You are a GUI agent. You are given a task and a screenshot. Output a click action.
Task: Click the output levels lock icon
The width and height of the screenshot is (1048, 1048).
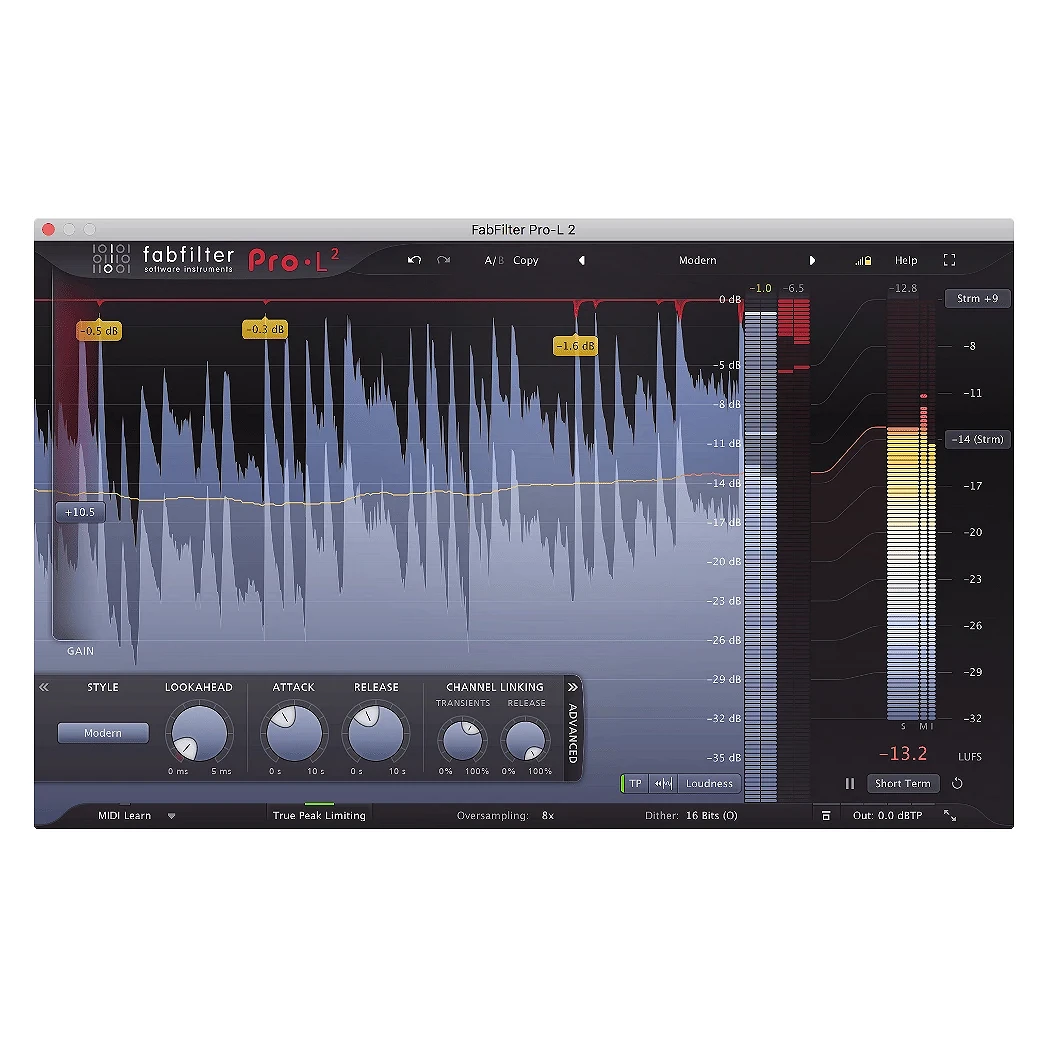pos(863,261)
